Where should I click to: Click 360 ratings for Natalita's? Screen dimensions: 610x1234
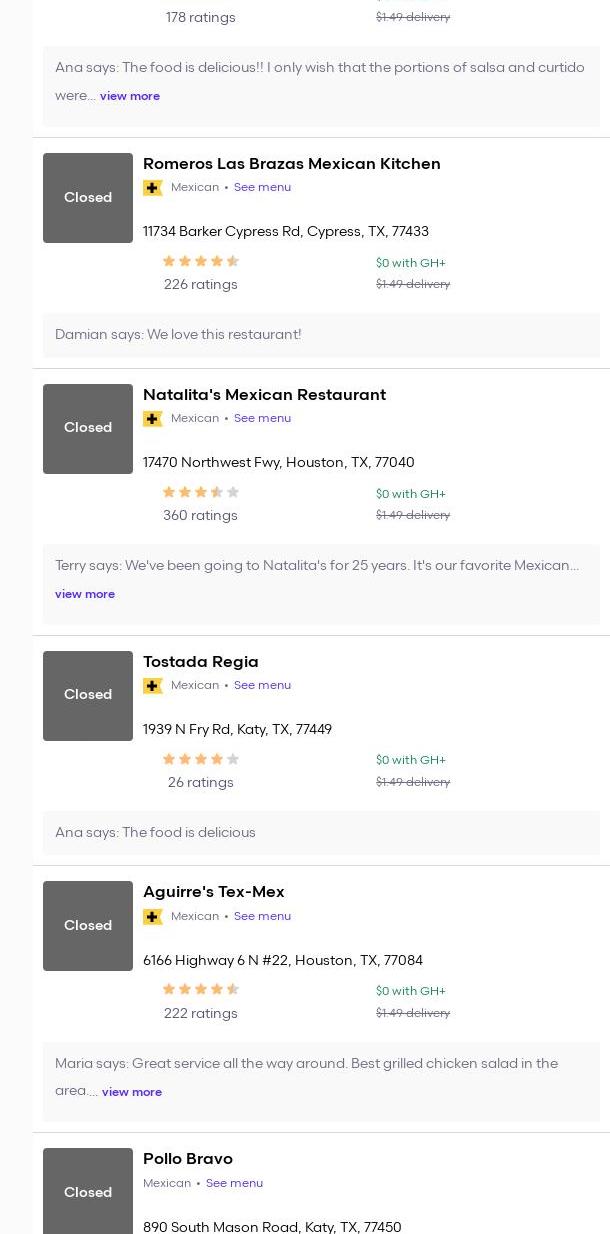coord(200,516)
